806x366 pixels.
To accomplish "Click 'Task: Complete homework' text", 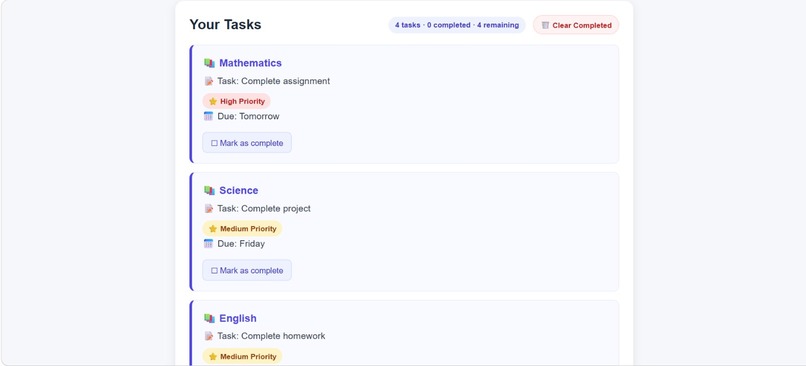I will pyautogui.click(x=271, y=336).
